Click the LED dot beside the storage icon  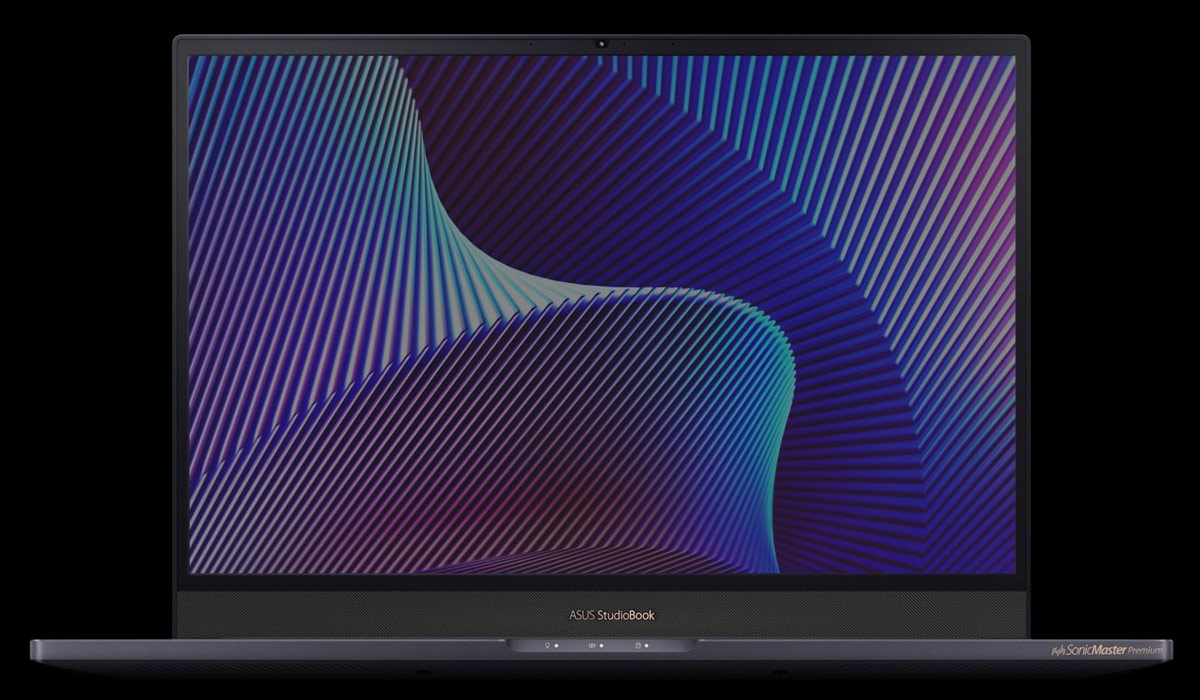tap(646, 646)
